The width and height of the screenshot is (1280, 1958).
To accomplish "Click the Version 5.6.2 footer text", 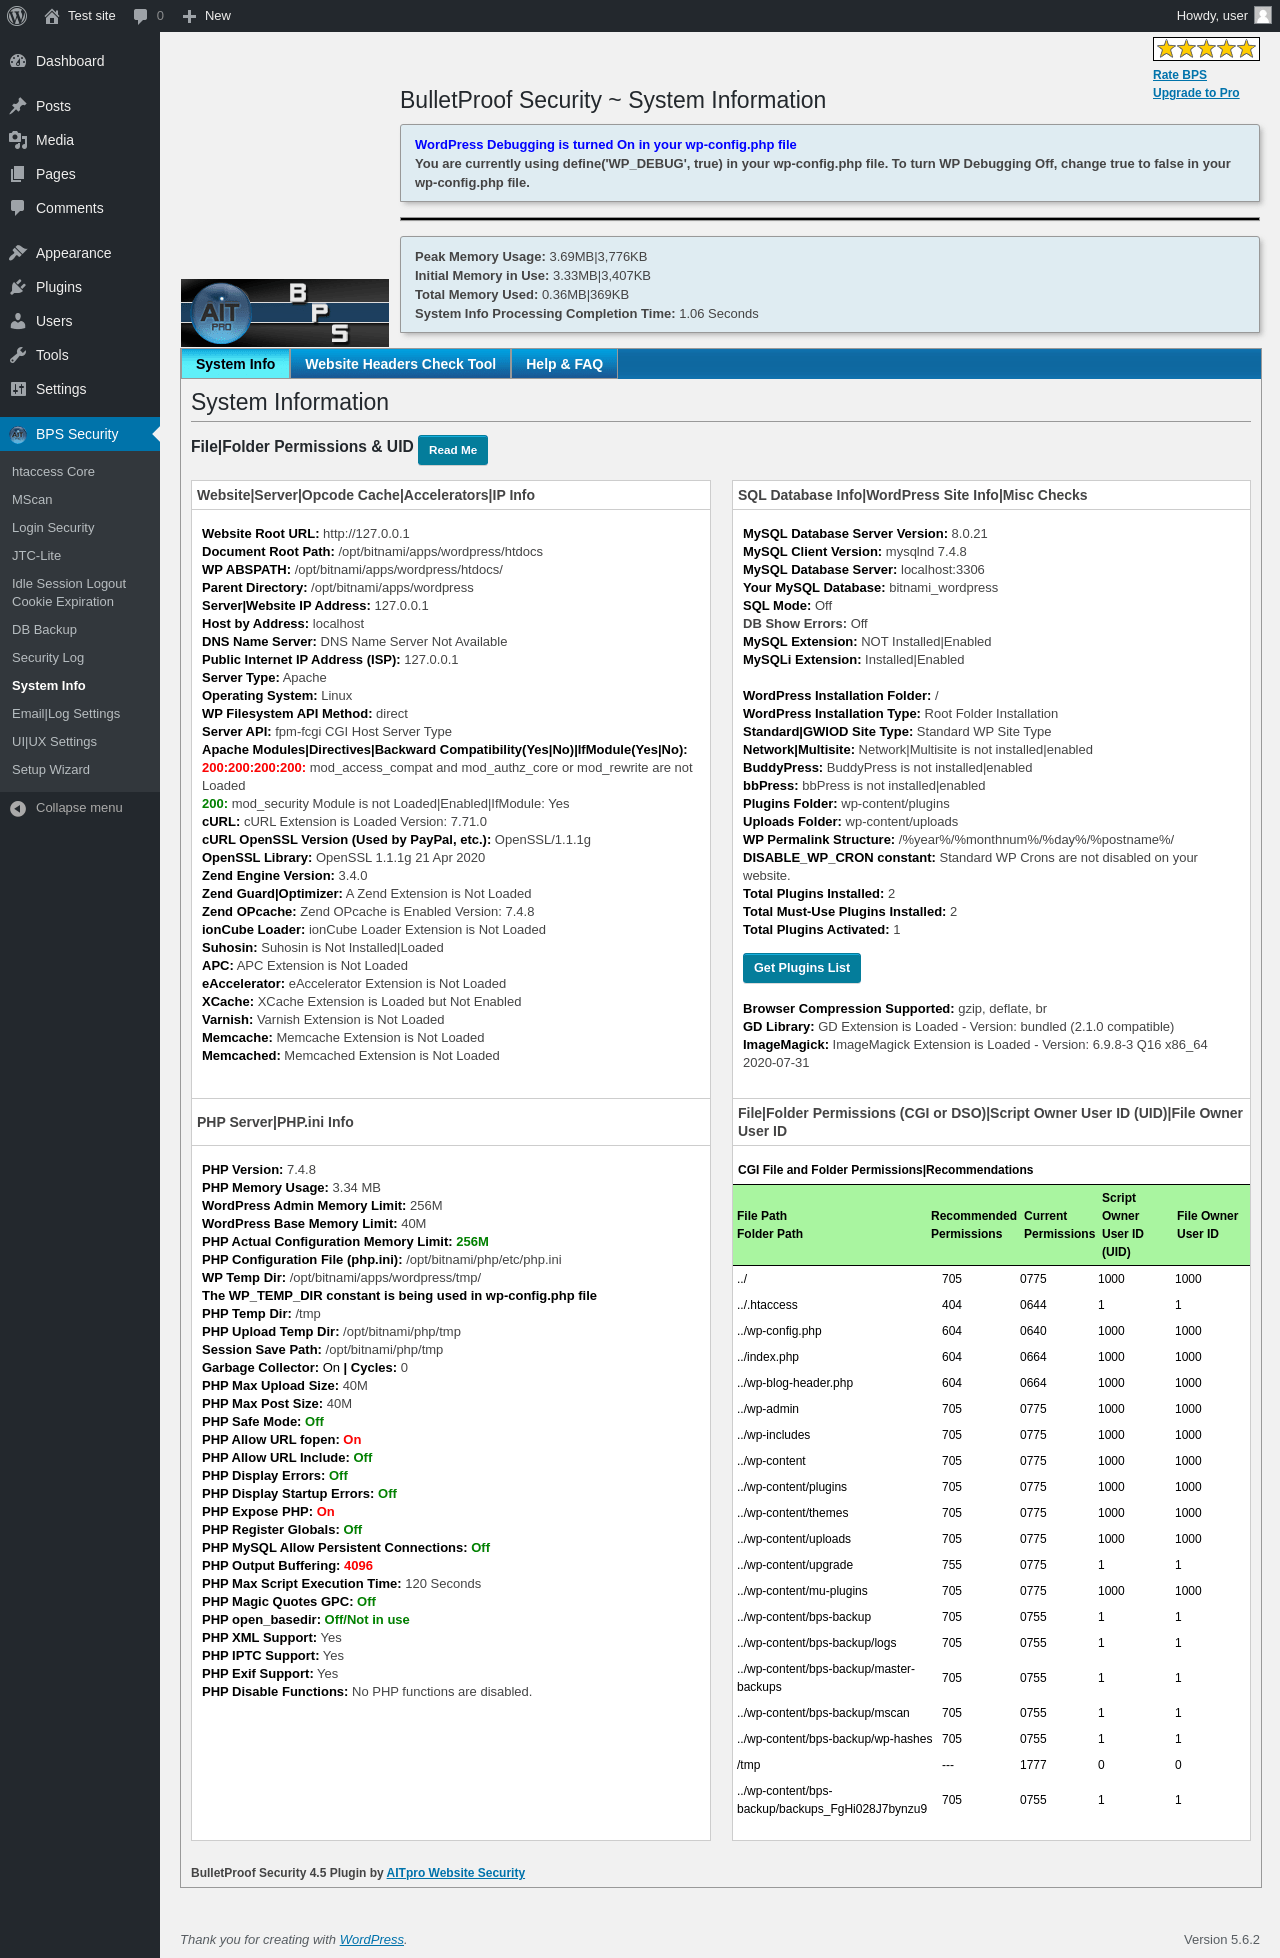I will [1222, 1940].
